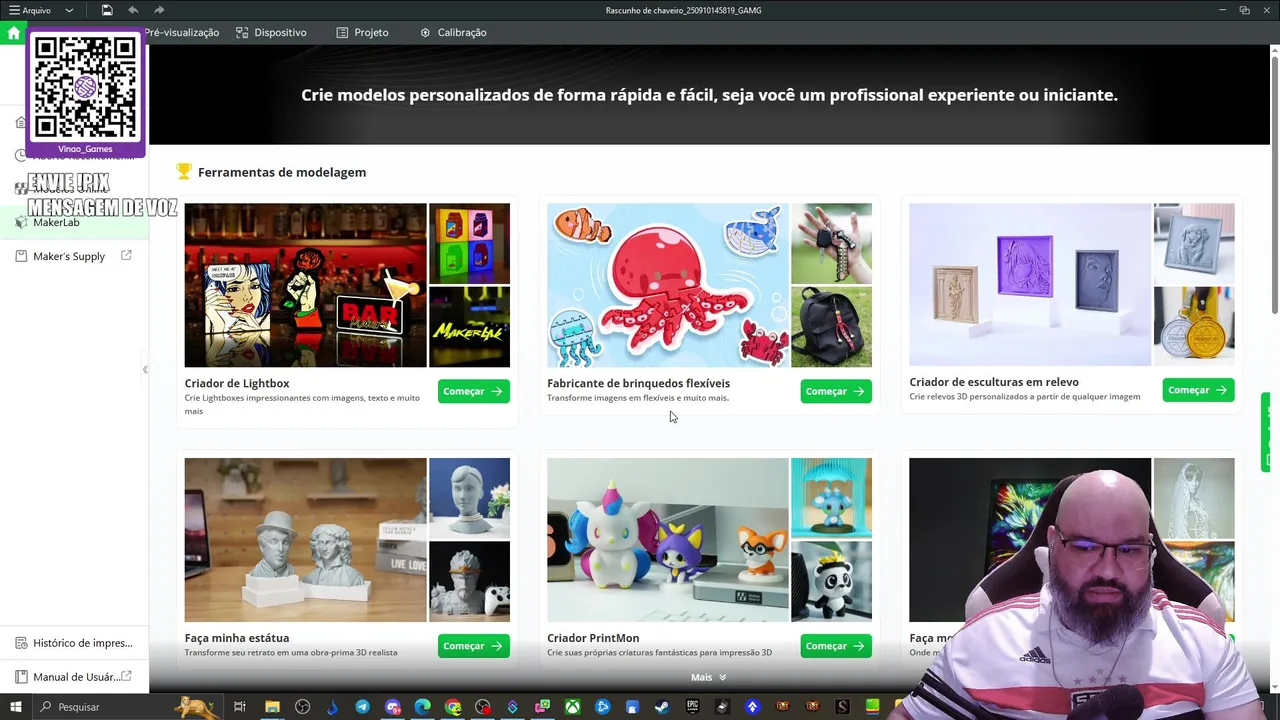Start the Criador PrintMon tool
The width and height of the screenshot is (1280, 720).
tap(836, 646)
